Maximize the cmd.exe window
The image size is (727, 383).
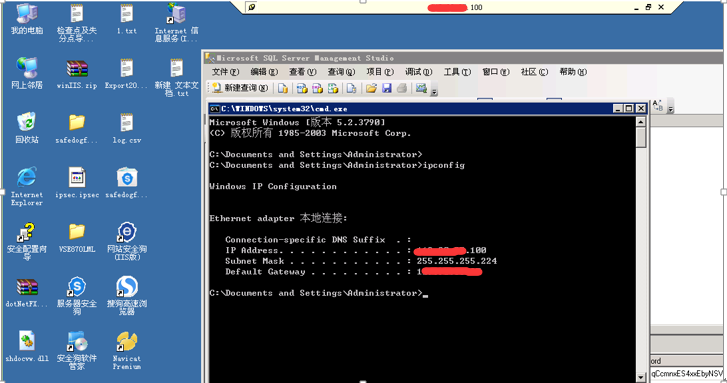629,109
